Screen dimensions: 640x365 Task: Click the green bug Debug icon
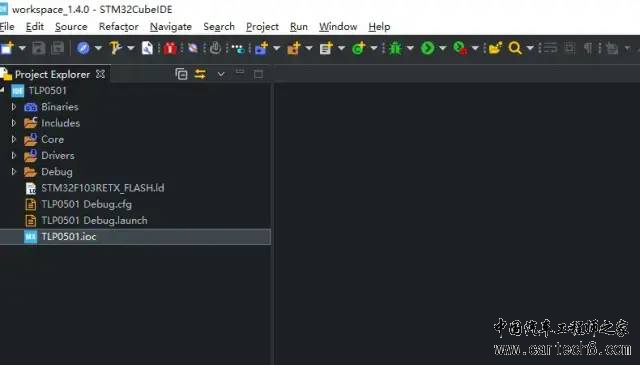coord(395,48)
